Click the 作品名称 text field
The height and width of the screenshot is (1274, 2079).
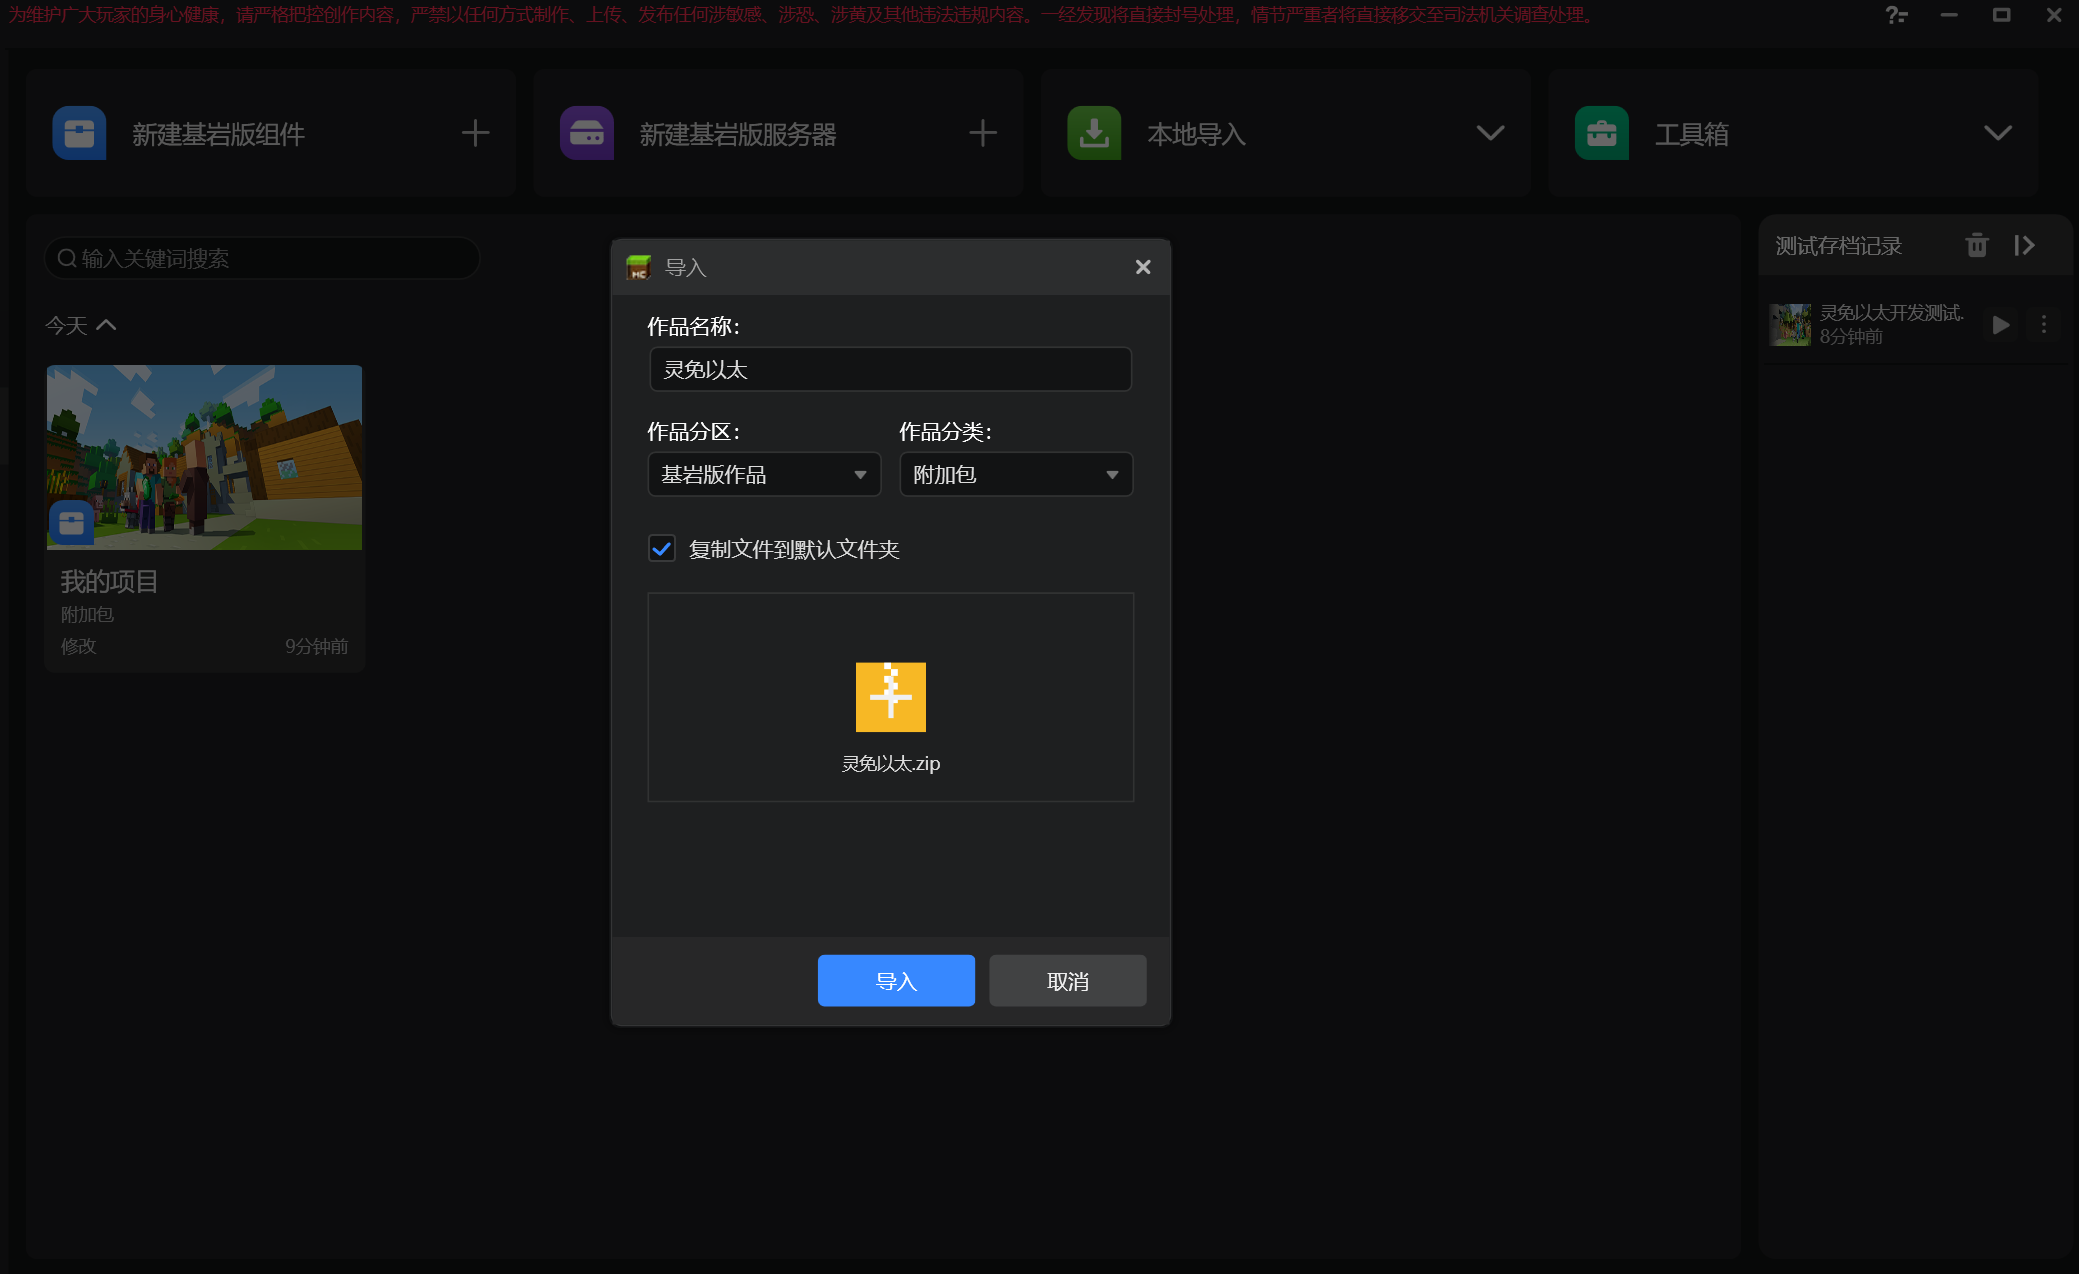pyautogui.click(x=890, y=370)
